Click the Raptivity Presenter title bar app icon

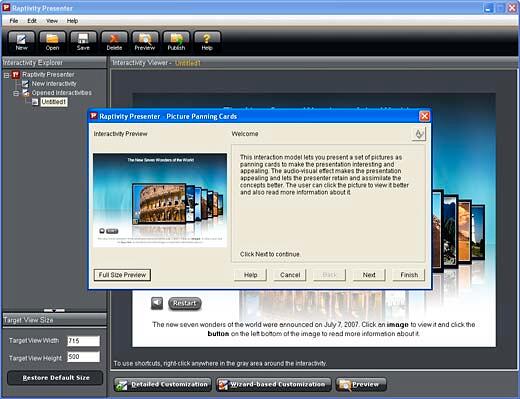6,7
